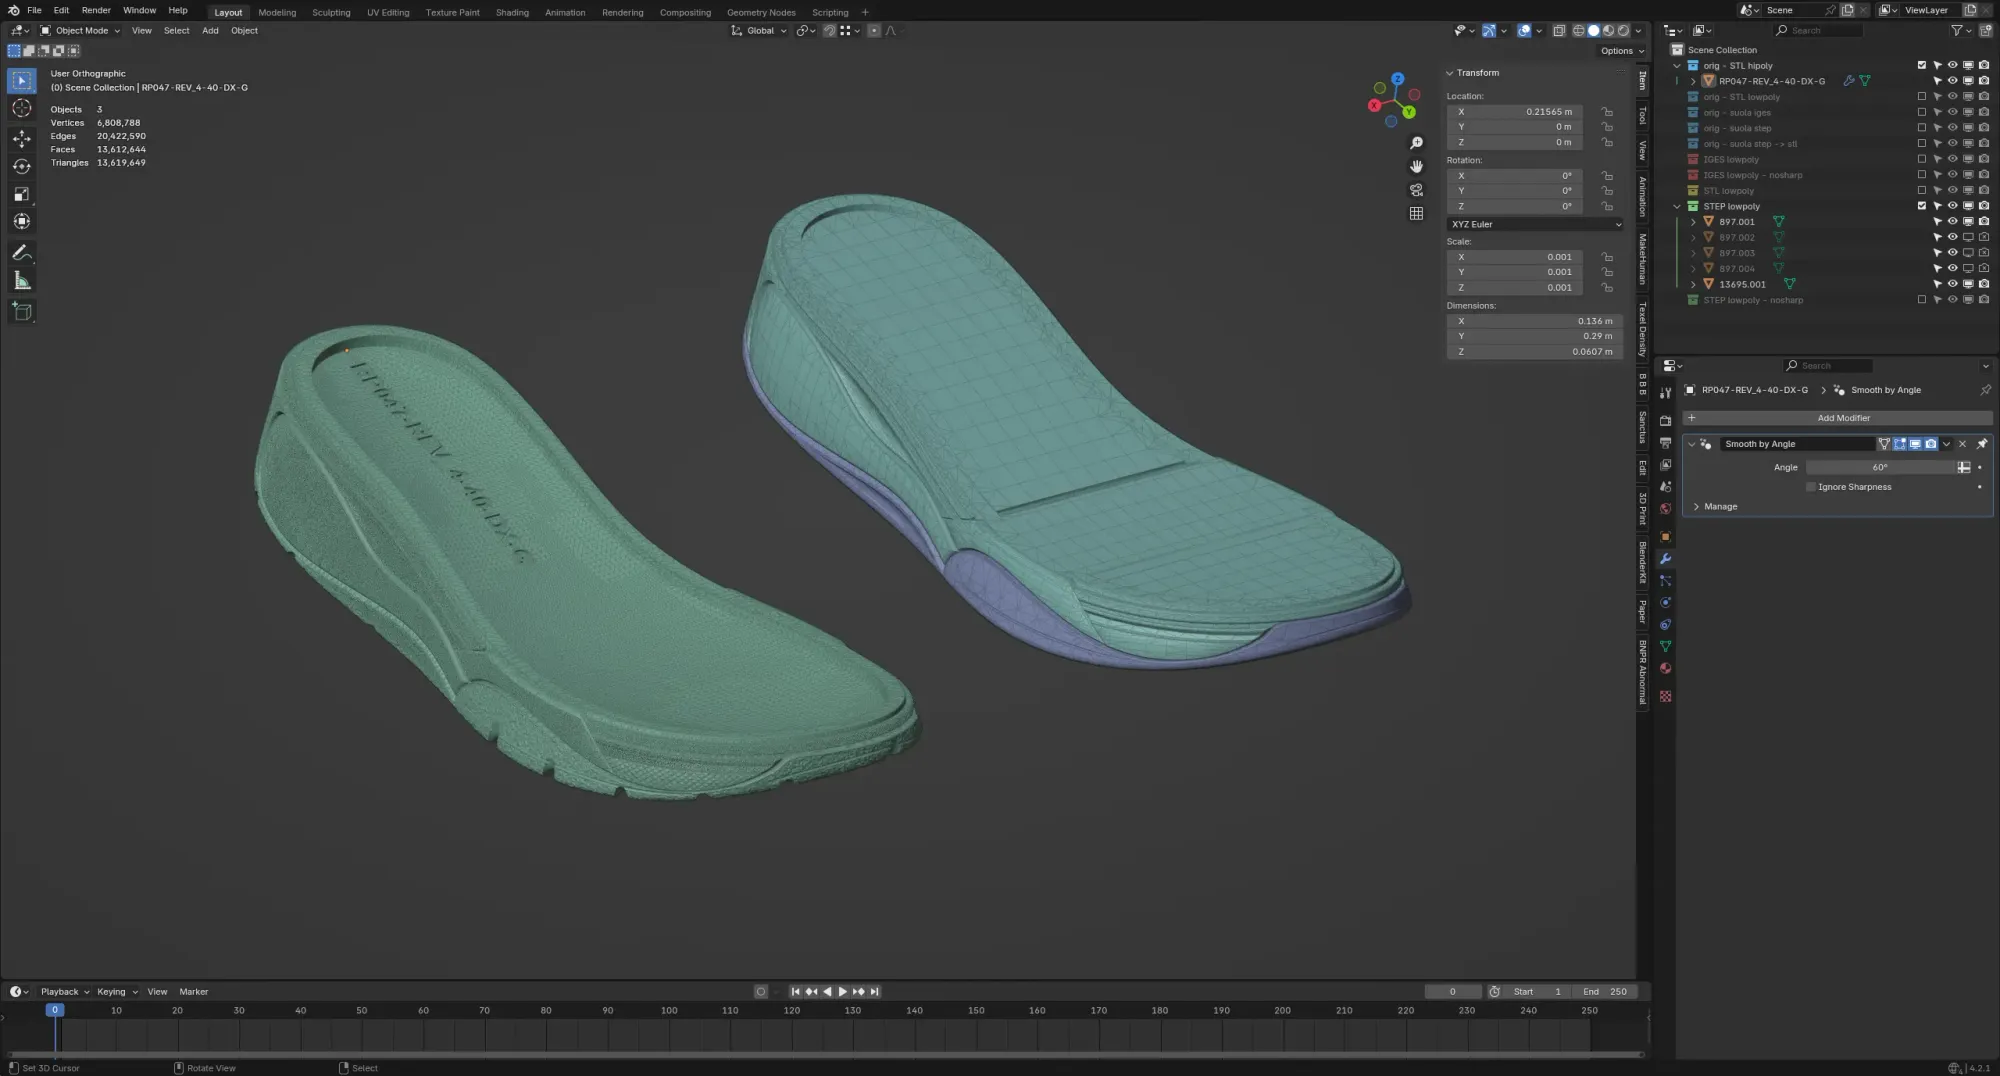Open the timeline Marker menu
2000x1076 pixels.
pos(194,992)
